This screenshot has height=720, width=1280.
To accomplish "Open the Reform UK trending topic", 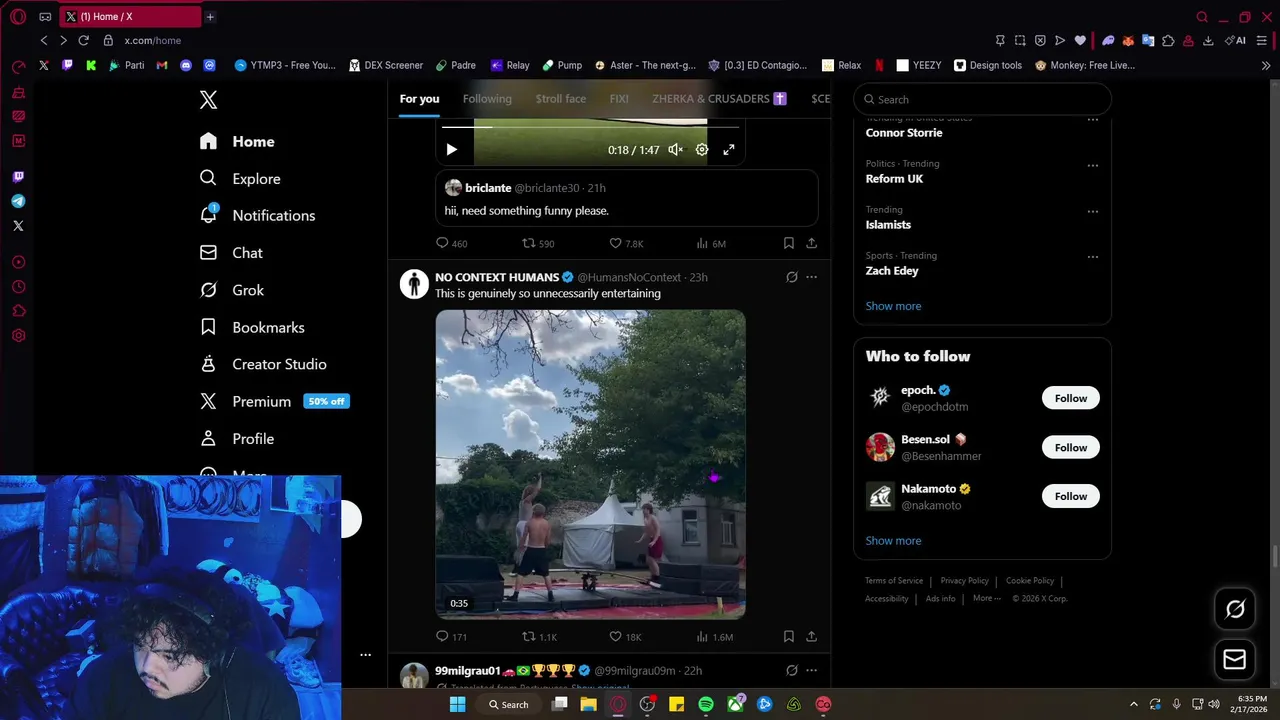I will [894, 179].
